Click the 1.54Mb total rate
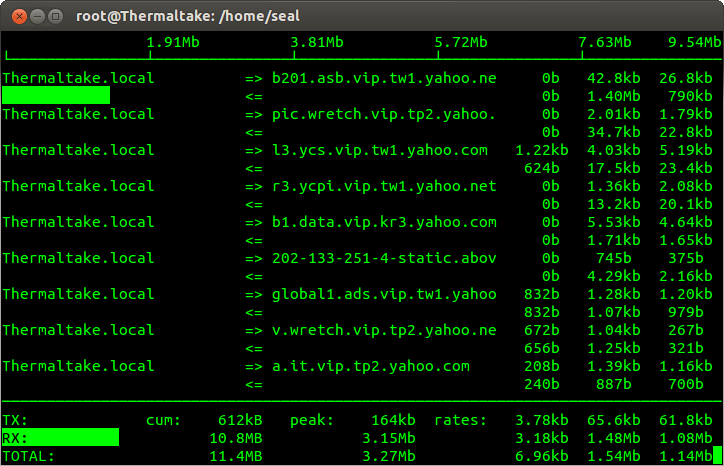Viewport: 724px width, 466px height. point(614,456)
